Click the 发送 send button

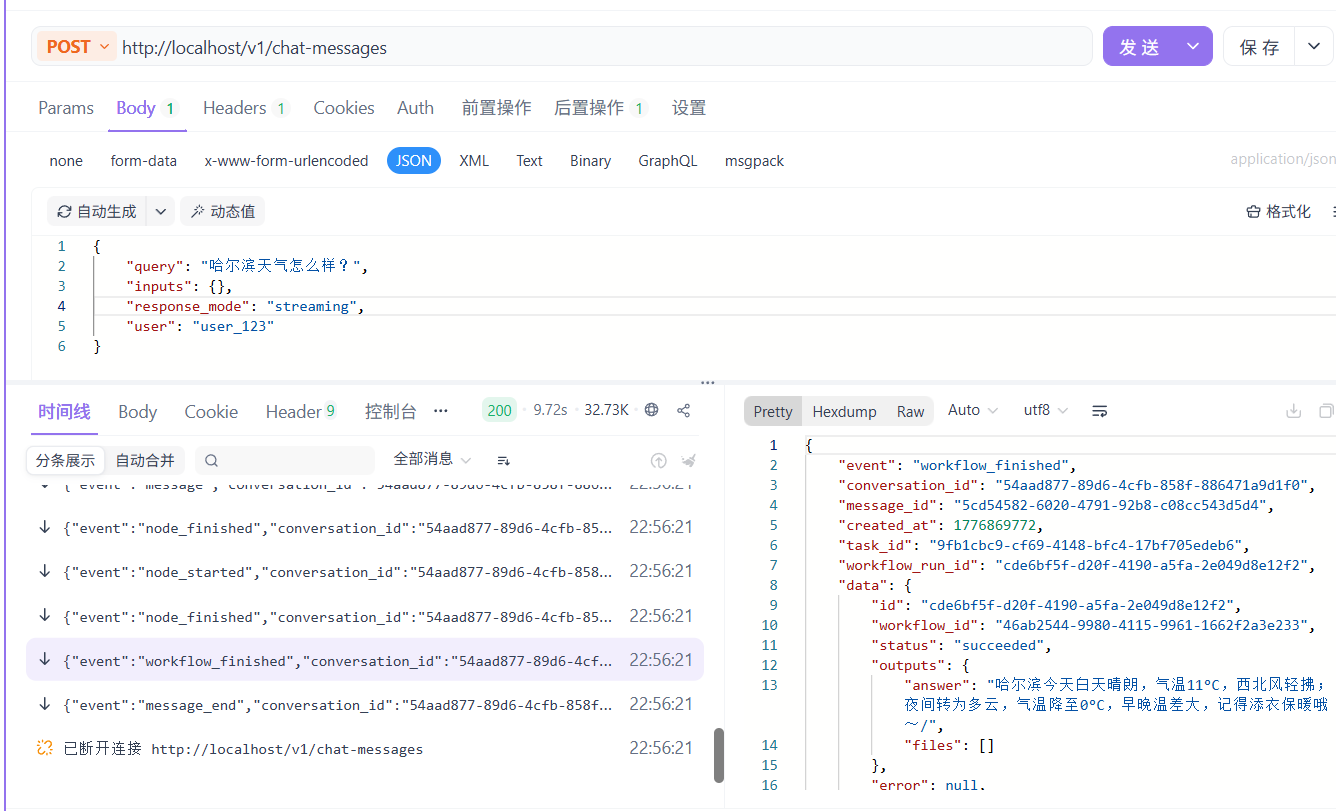[1139, 47]
